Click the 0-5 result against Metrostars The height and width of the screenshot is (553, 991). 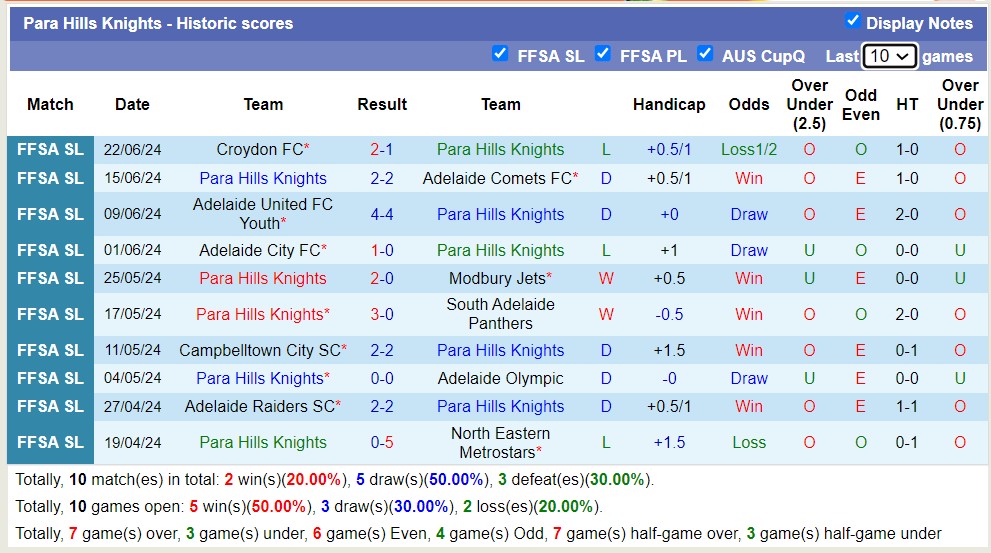point(382,442)
